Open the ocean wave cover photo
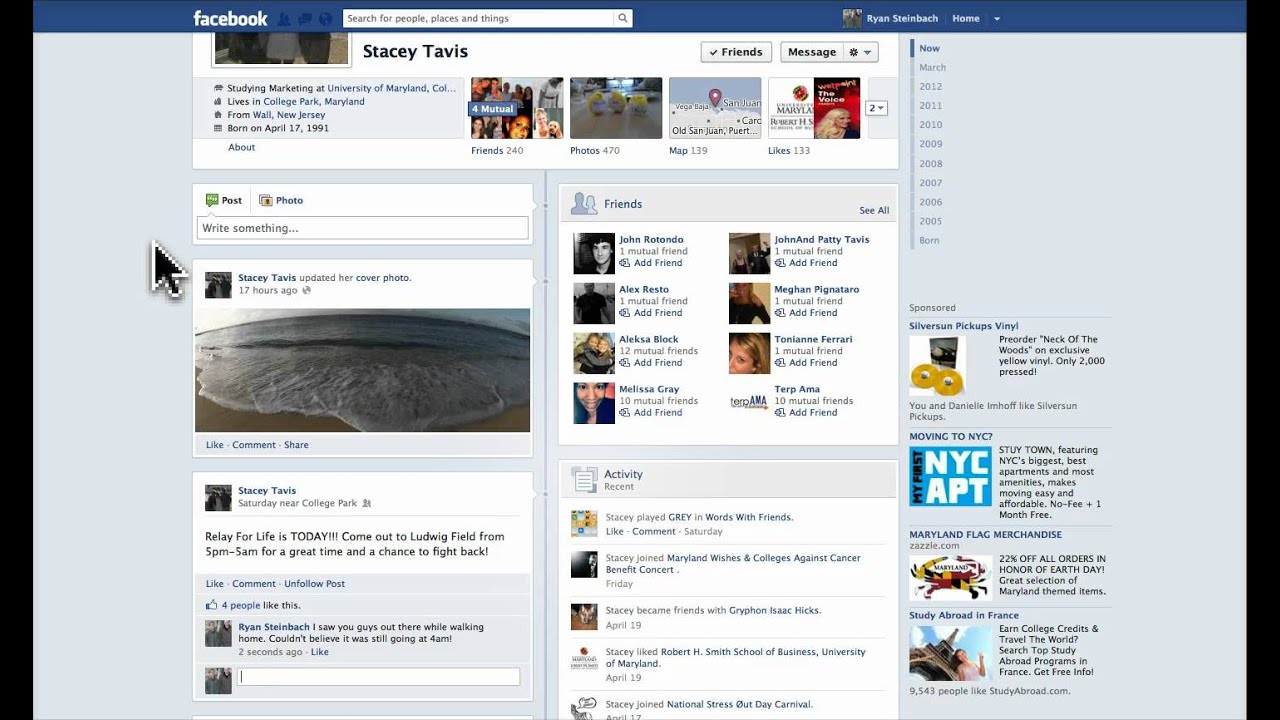 pos(362,370)
